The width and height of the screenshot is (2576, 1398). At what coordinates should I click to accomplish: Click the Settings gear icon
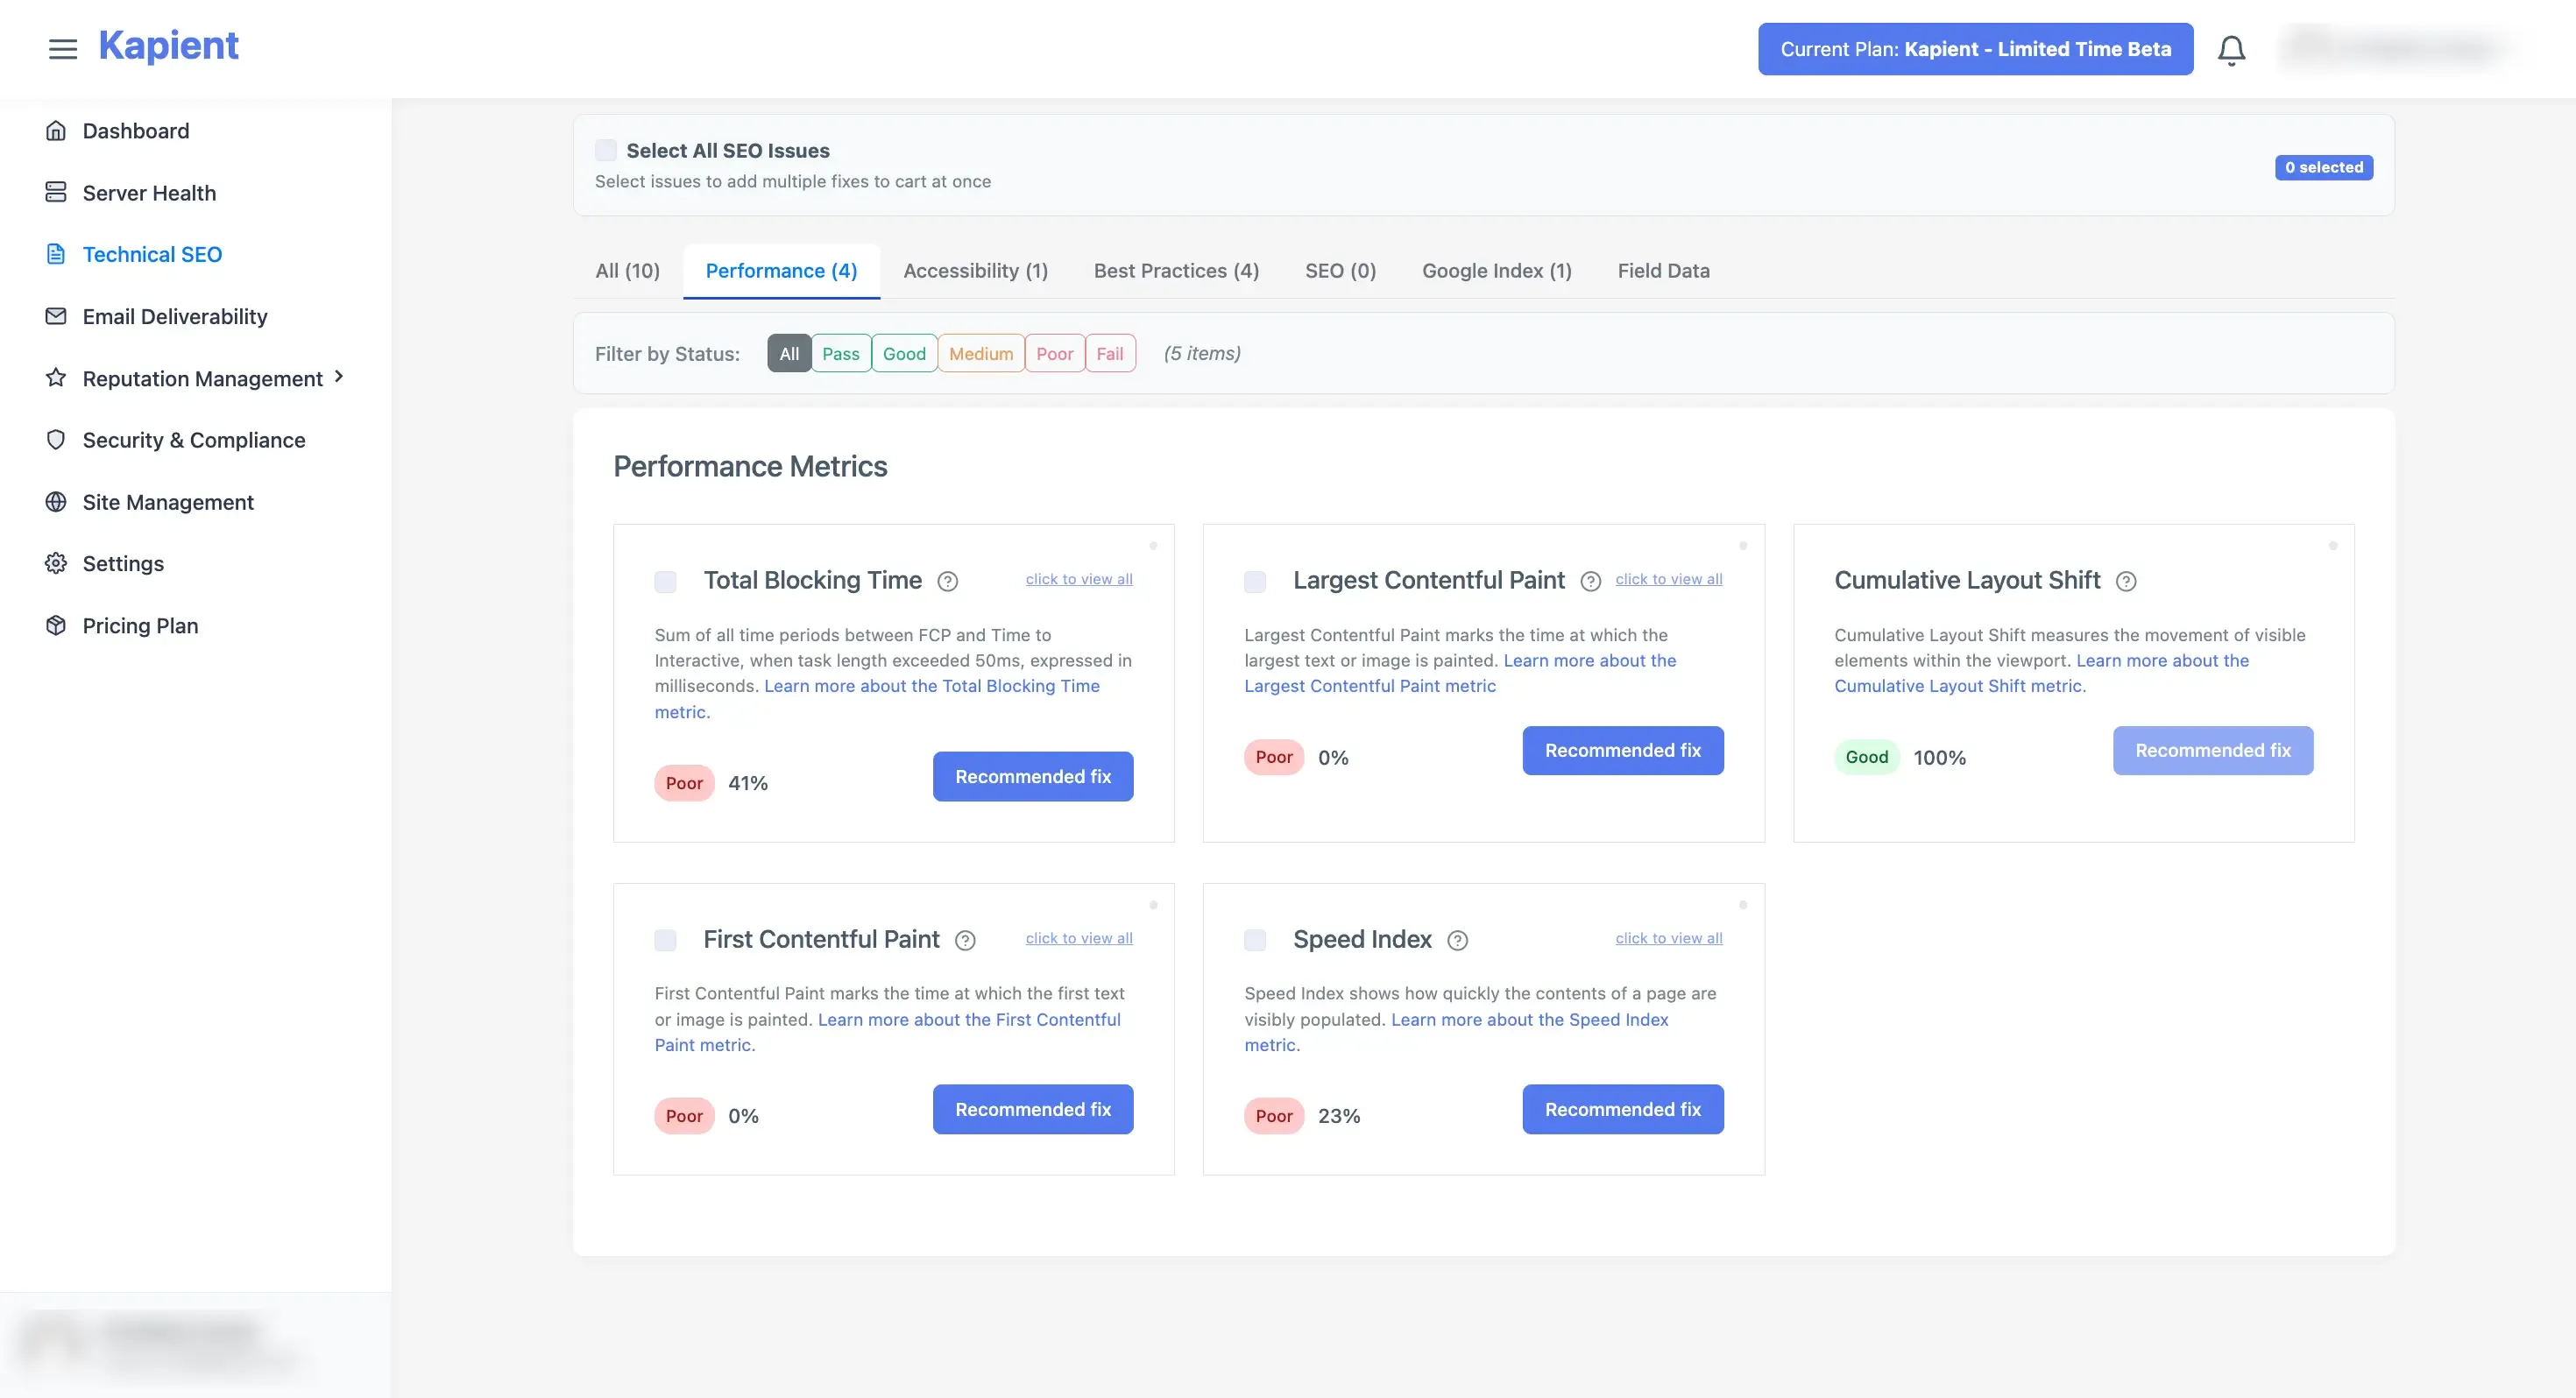[x=56, y=563]
